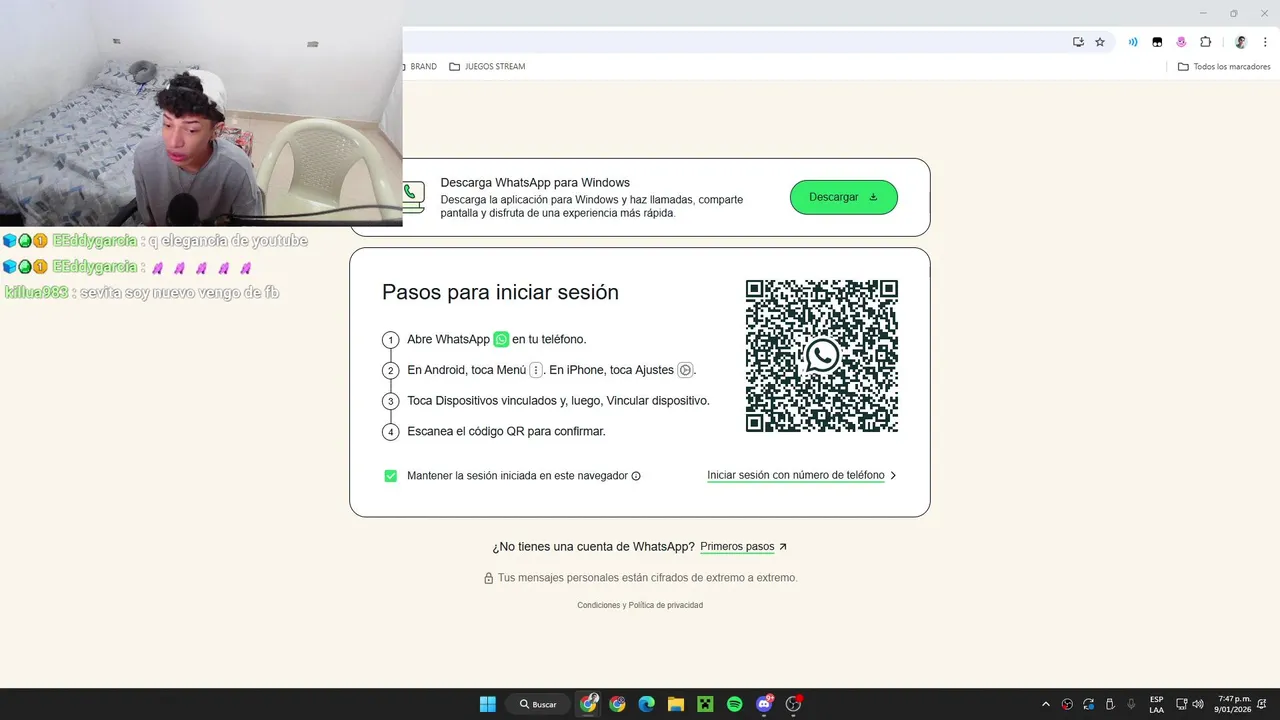The height and width of the screenshot is (720, 1280).
Task: Open Todos los marcadores folder
Action: [x=1224, y=67]
